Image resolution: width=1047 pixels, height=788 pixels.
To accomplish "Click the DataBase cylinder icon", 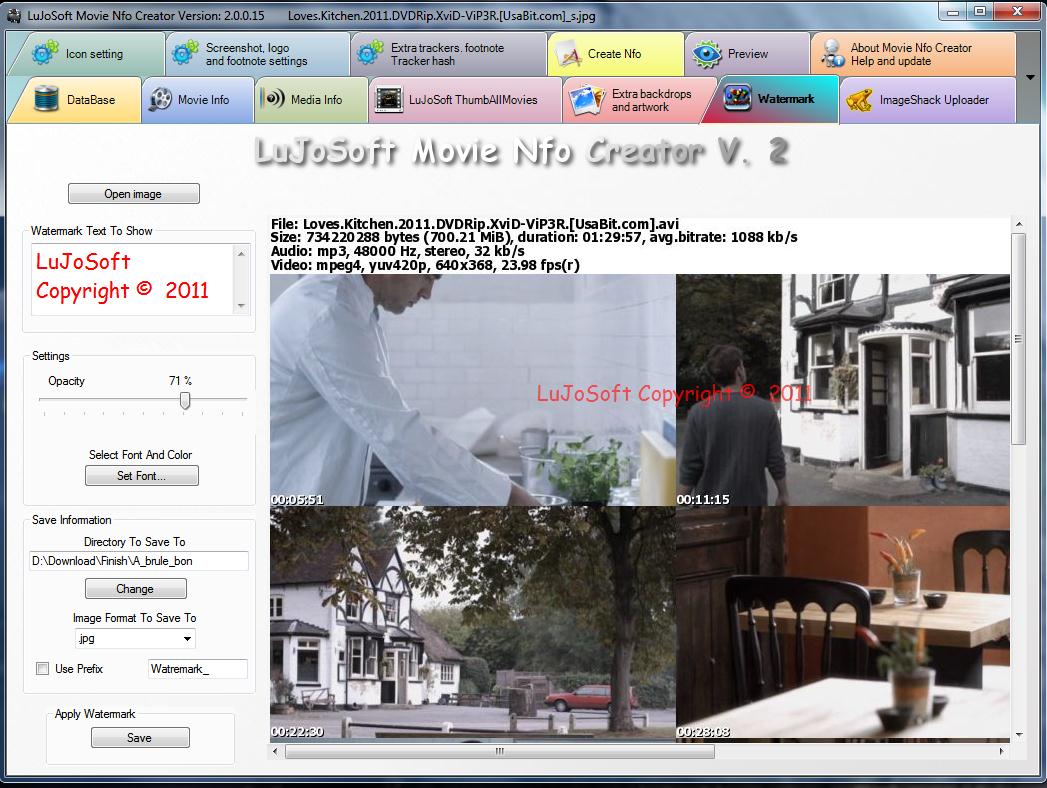I will [x=46, y=99].
